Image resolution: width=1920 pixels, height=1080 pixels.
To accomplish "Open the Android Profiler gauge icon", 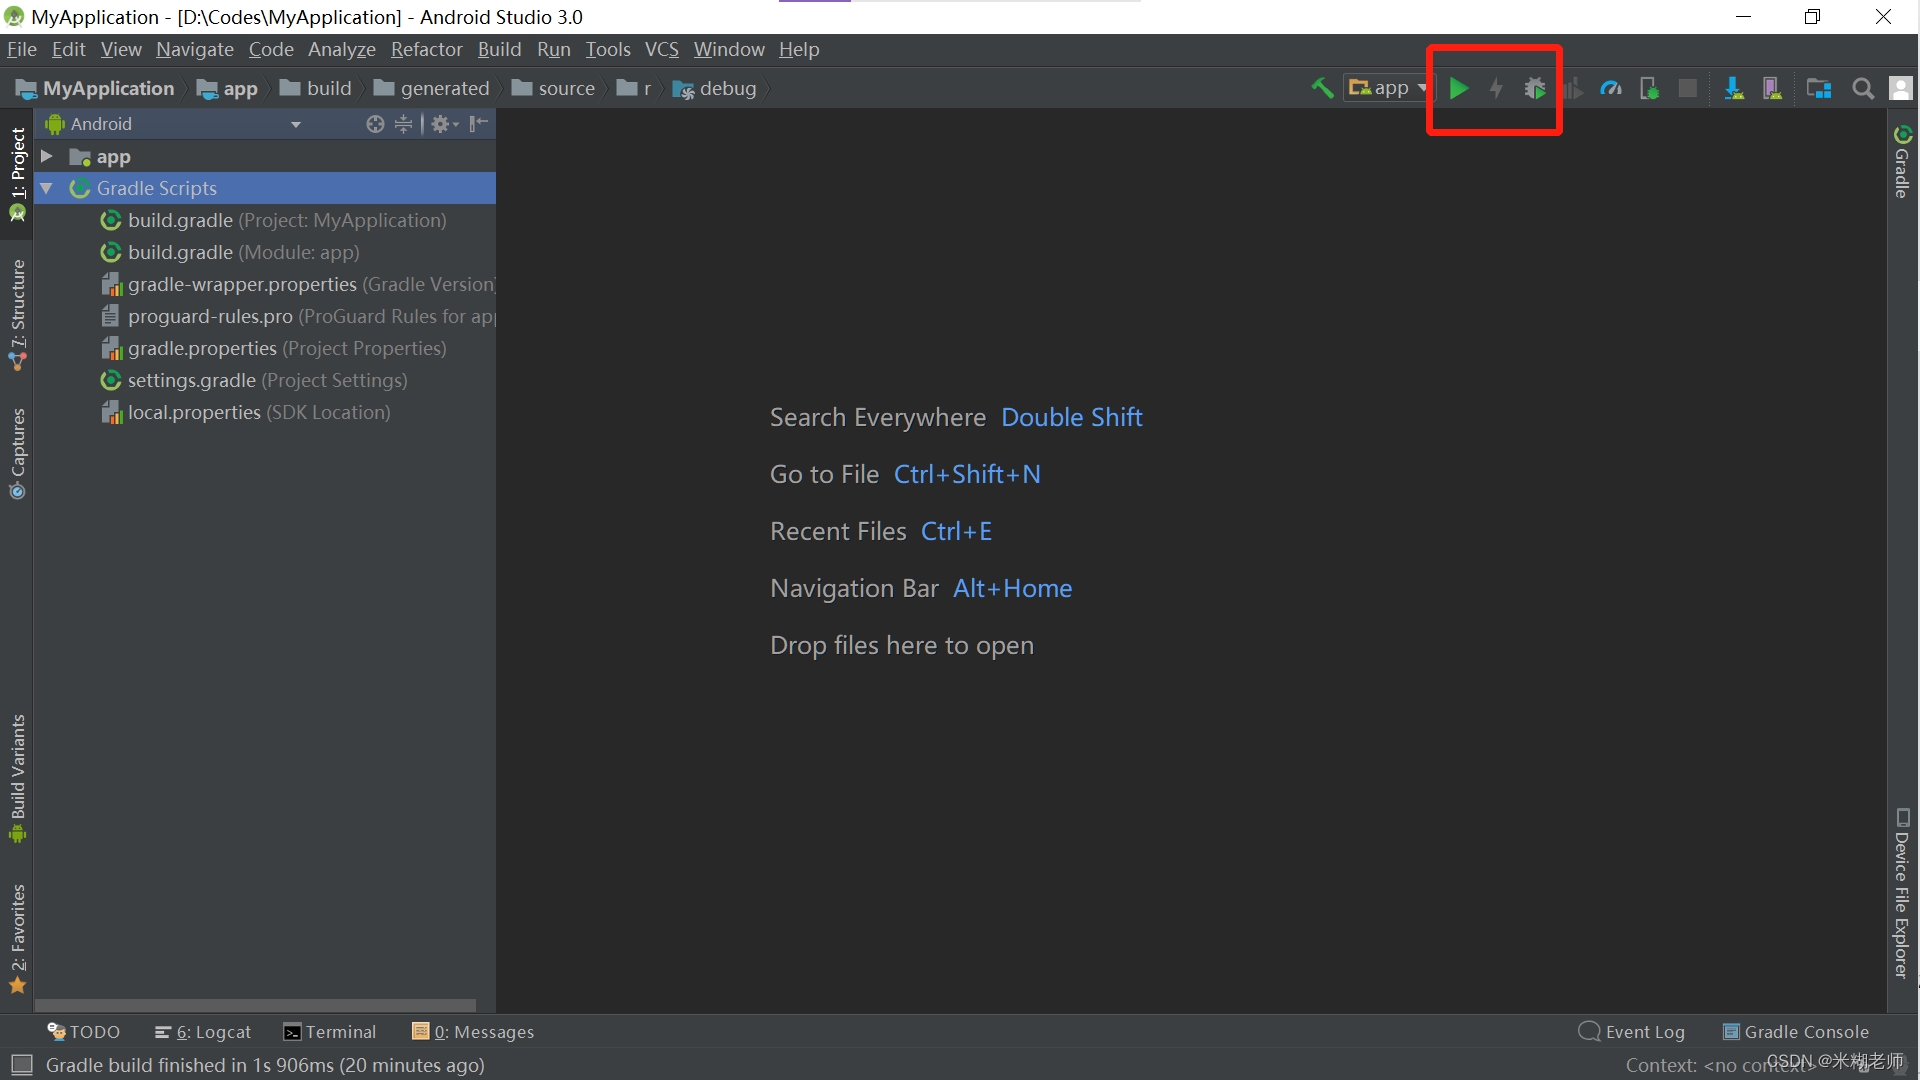I will click(x=1610, y=89).
